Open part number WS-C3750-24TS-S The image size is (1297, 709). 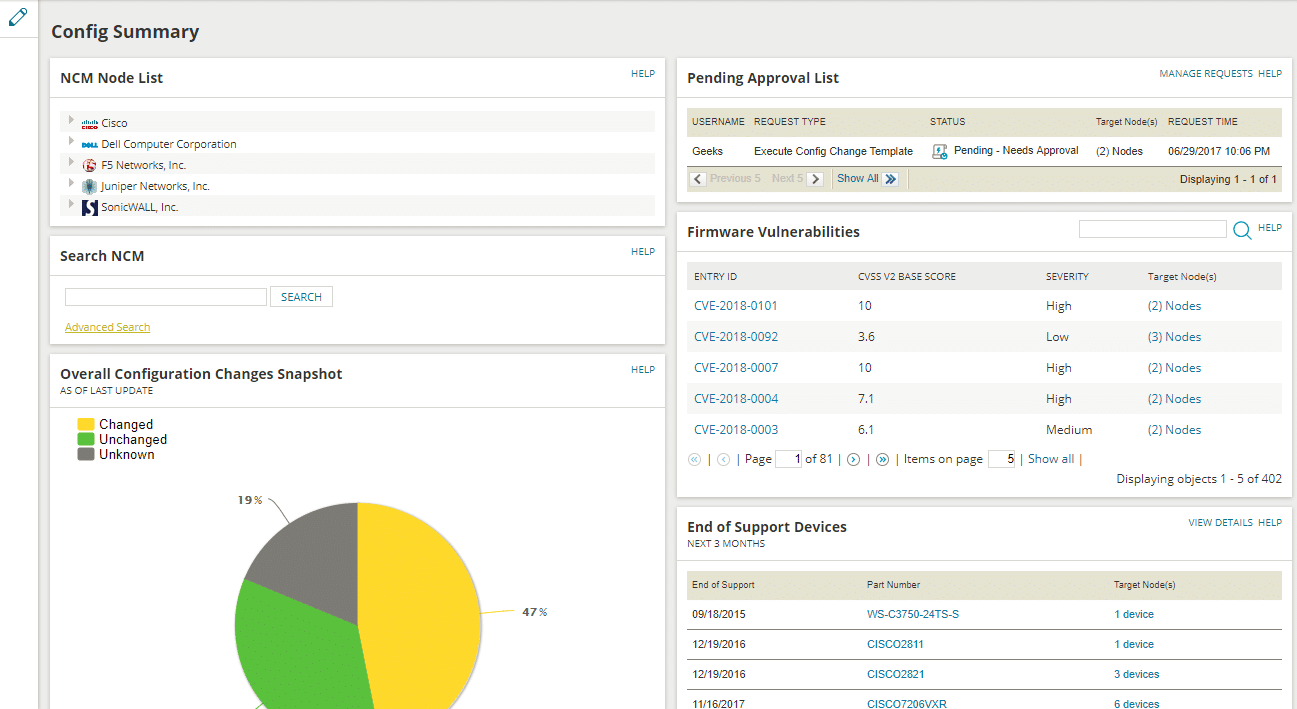click(913, 614)
